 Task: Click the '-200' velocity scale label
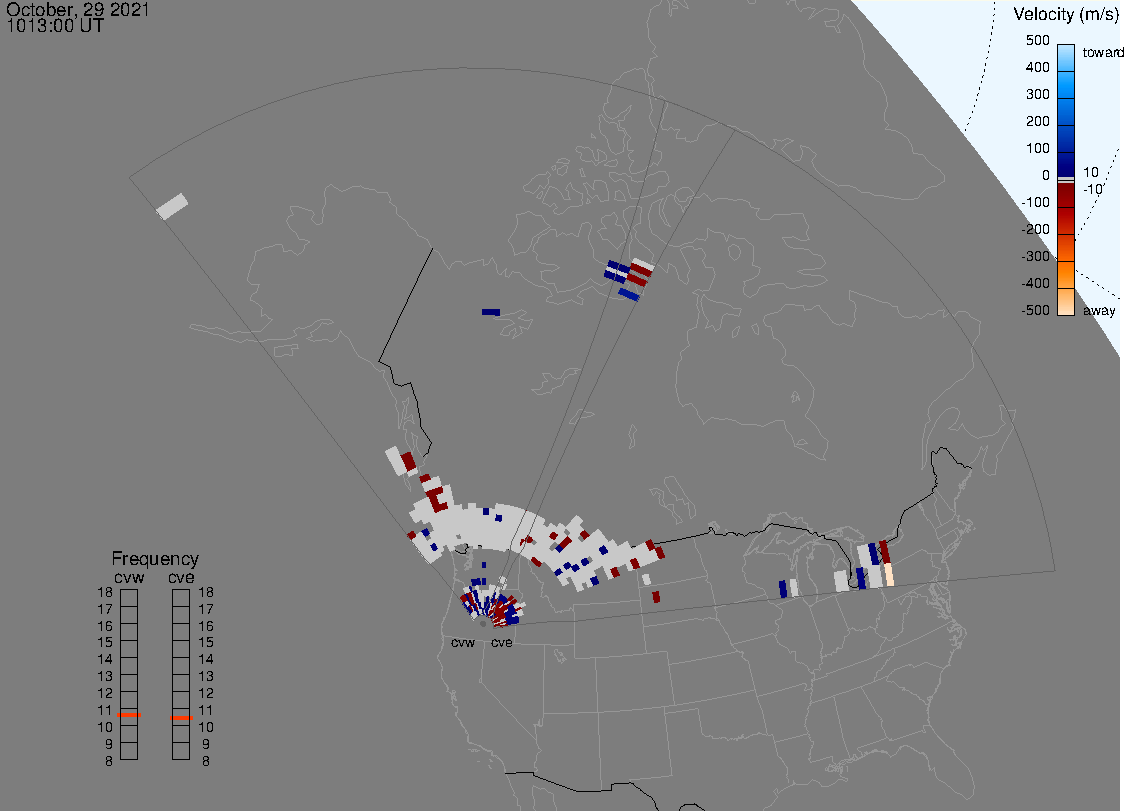(1035, 229)
